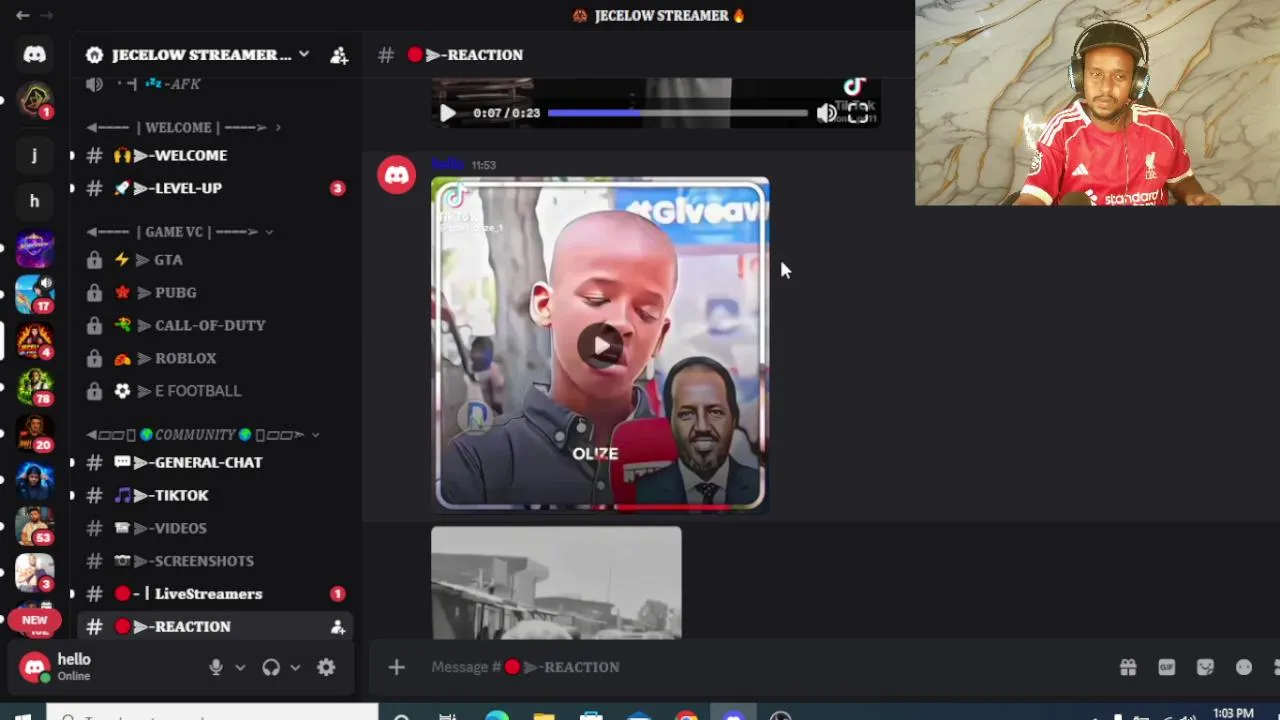Open the LEVEL-UP channel
Screen dimensions: 1280x720
pyautogui.click(x=215, y=188)
